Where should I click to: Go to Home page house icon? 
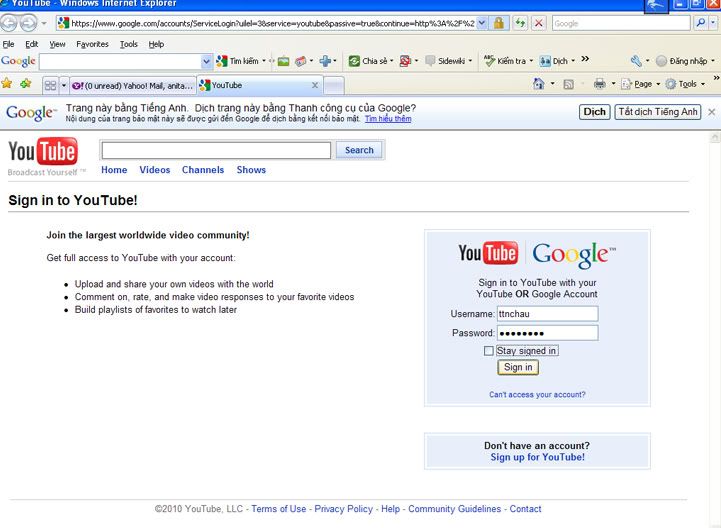pyautogui.click(x=538, y=84)
